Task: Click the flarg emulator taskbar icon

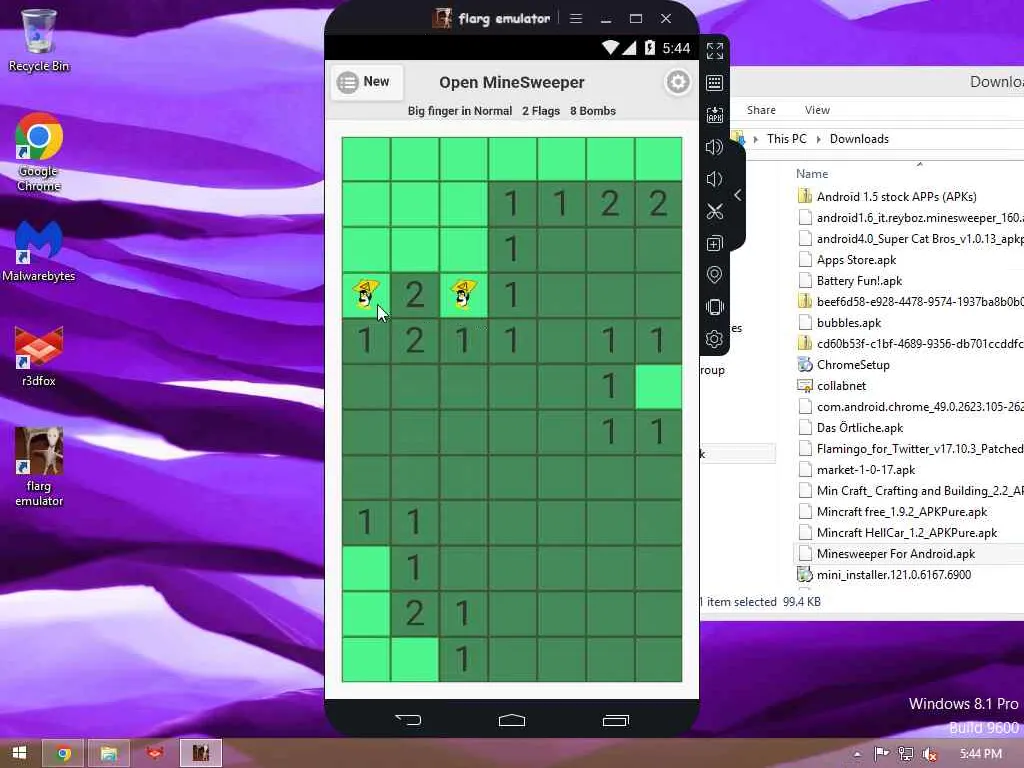Action: click(x=200, y=754)
